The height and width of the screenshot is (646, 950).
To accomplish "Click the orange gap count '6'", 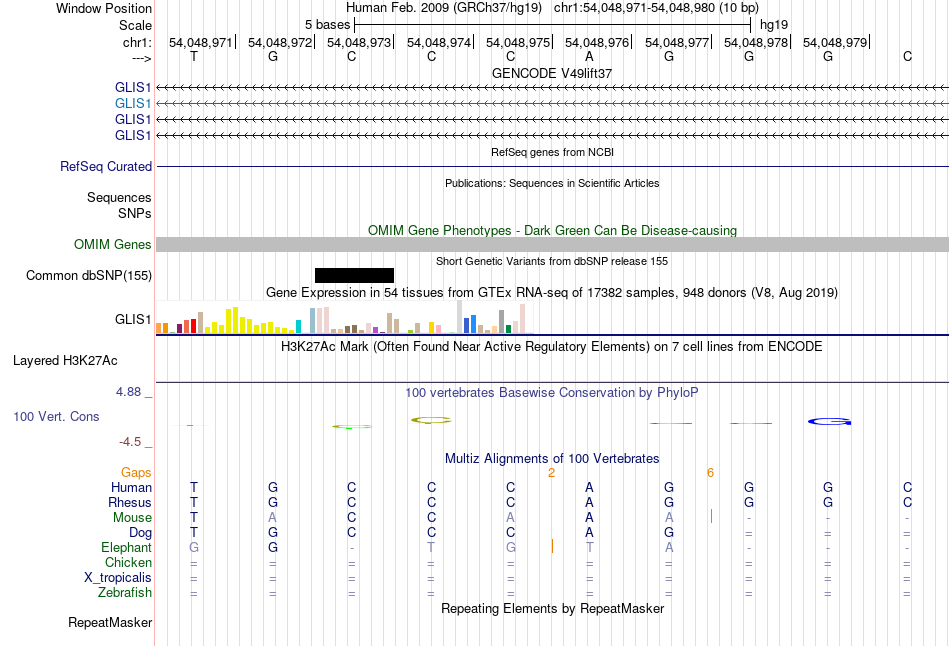I will 710,473.
